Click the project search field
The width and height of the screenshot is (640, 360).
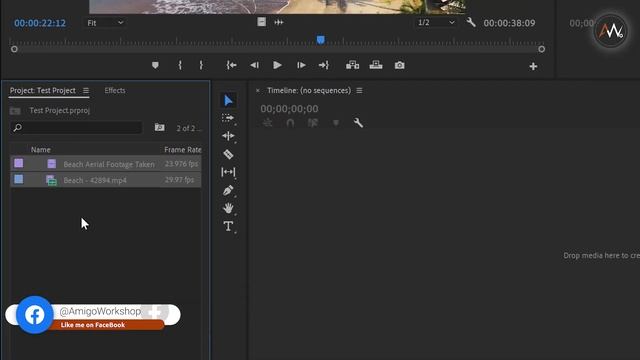tap(76, 128)
